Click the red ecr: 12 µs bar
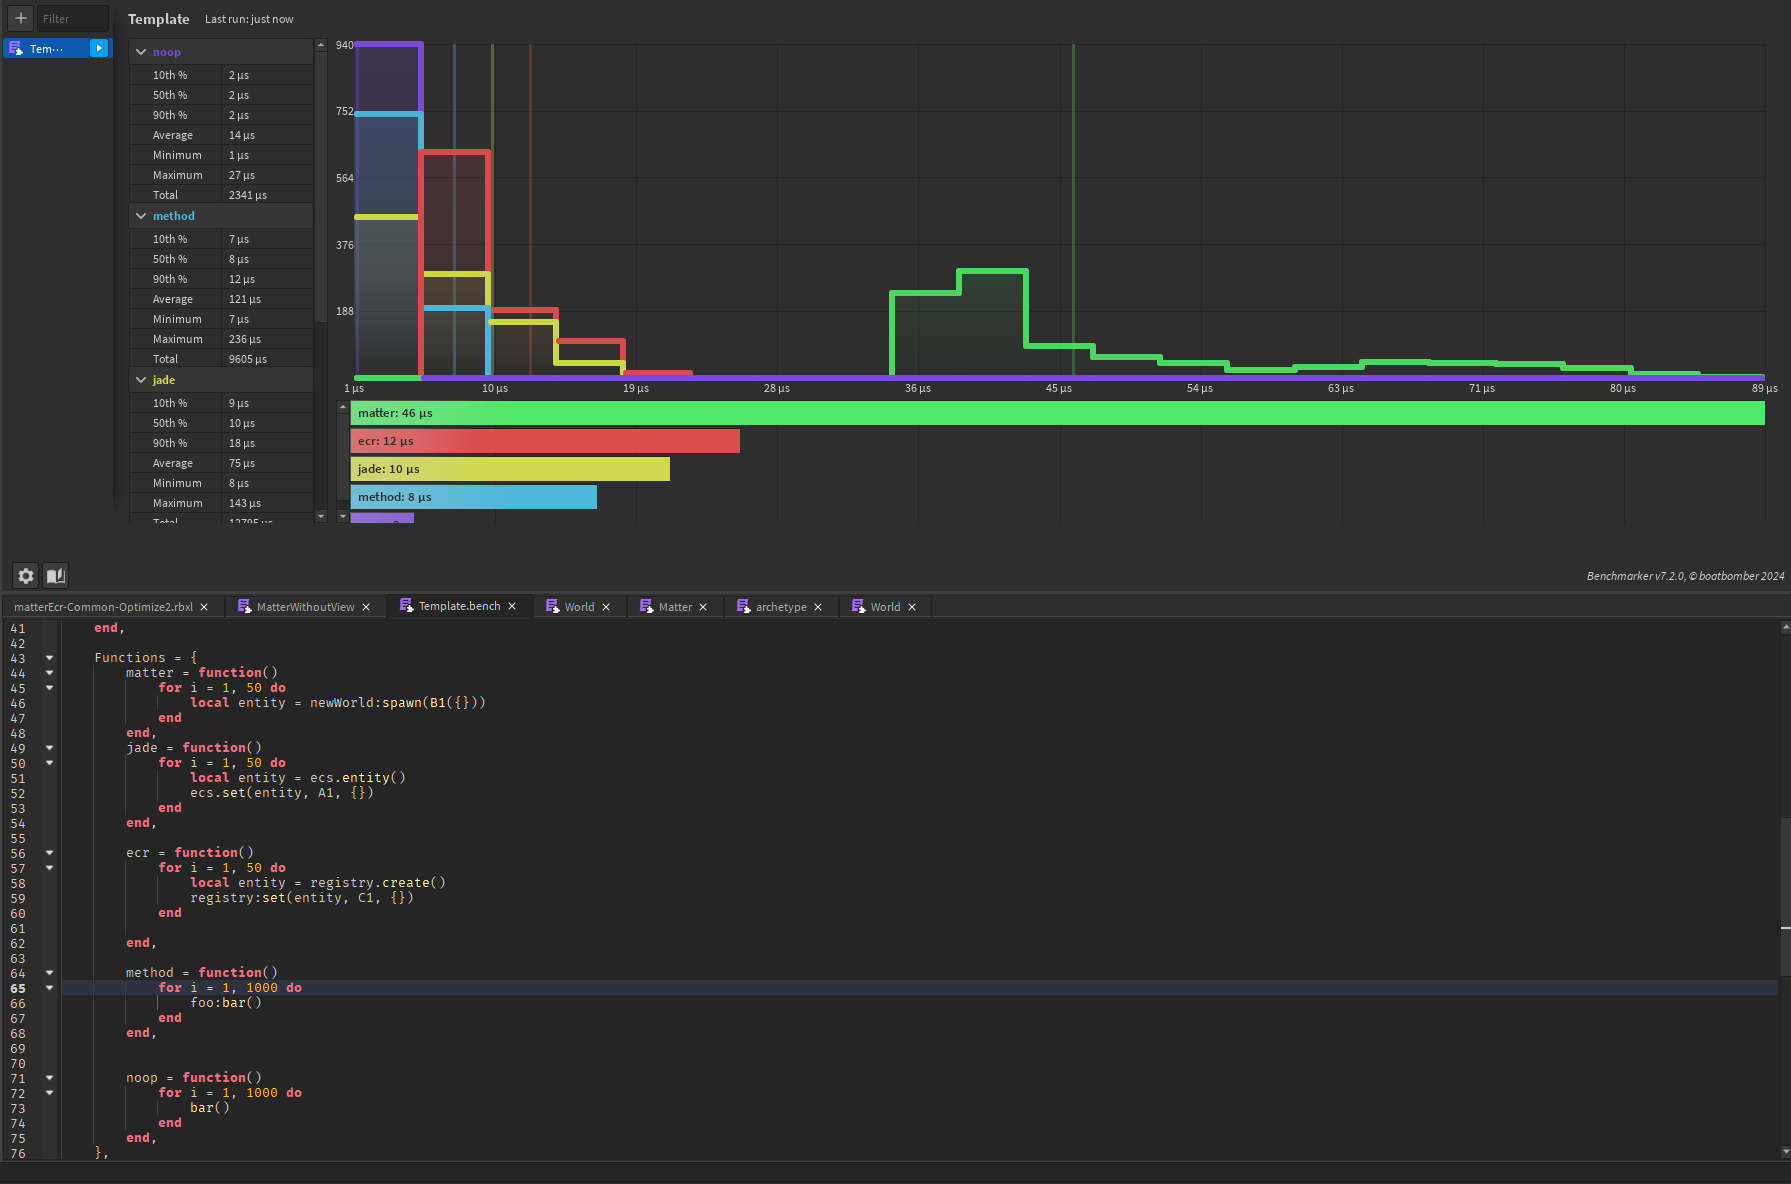1791x1184 pixels. (545, 441)
